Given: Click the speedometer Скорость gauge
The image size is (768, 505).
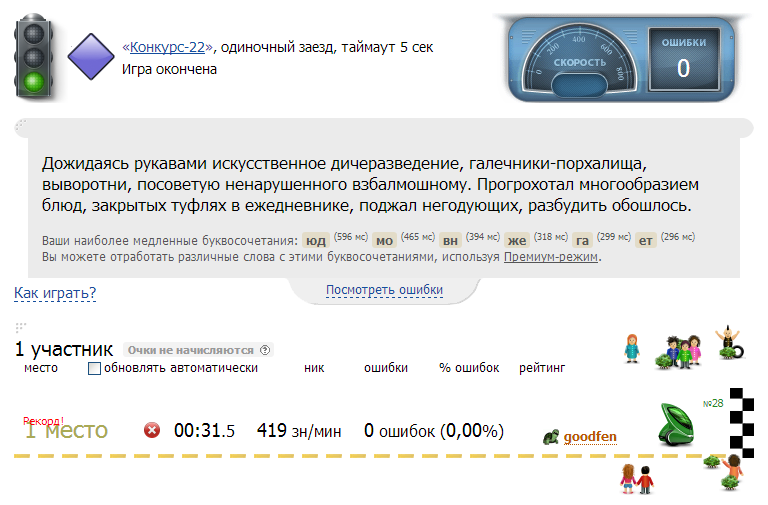Looking at the screenshot, I should coord(579,60).
